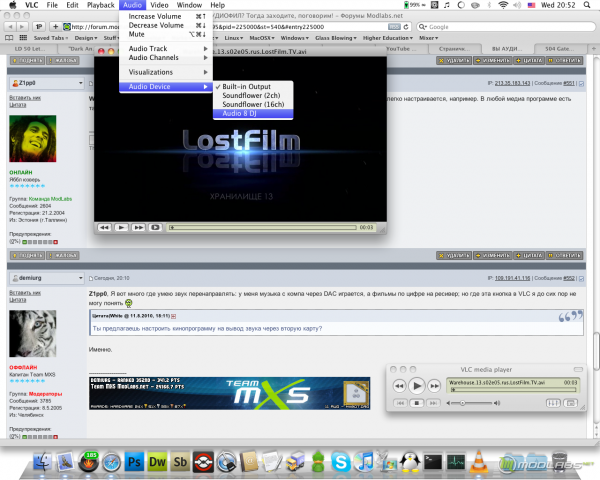Open the Top Sites grid icon
The width and height of the screenshot is (600, 480).
coord(23,38)
